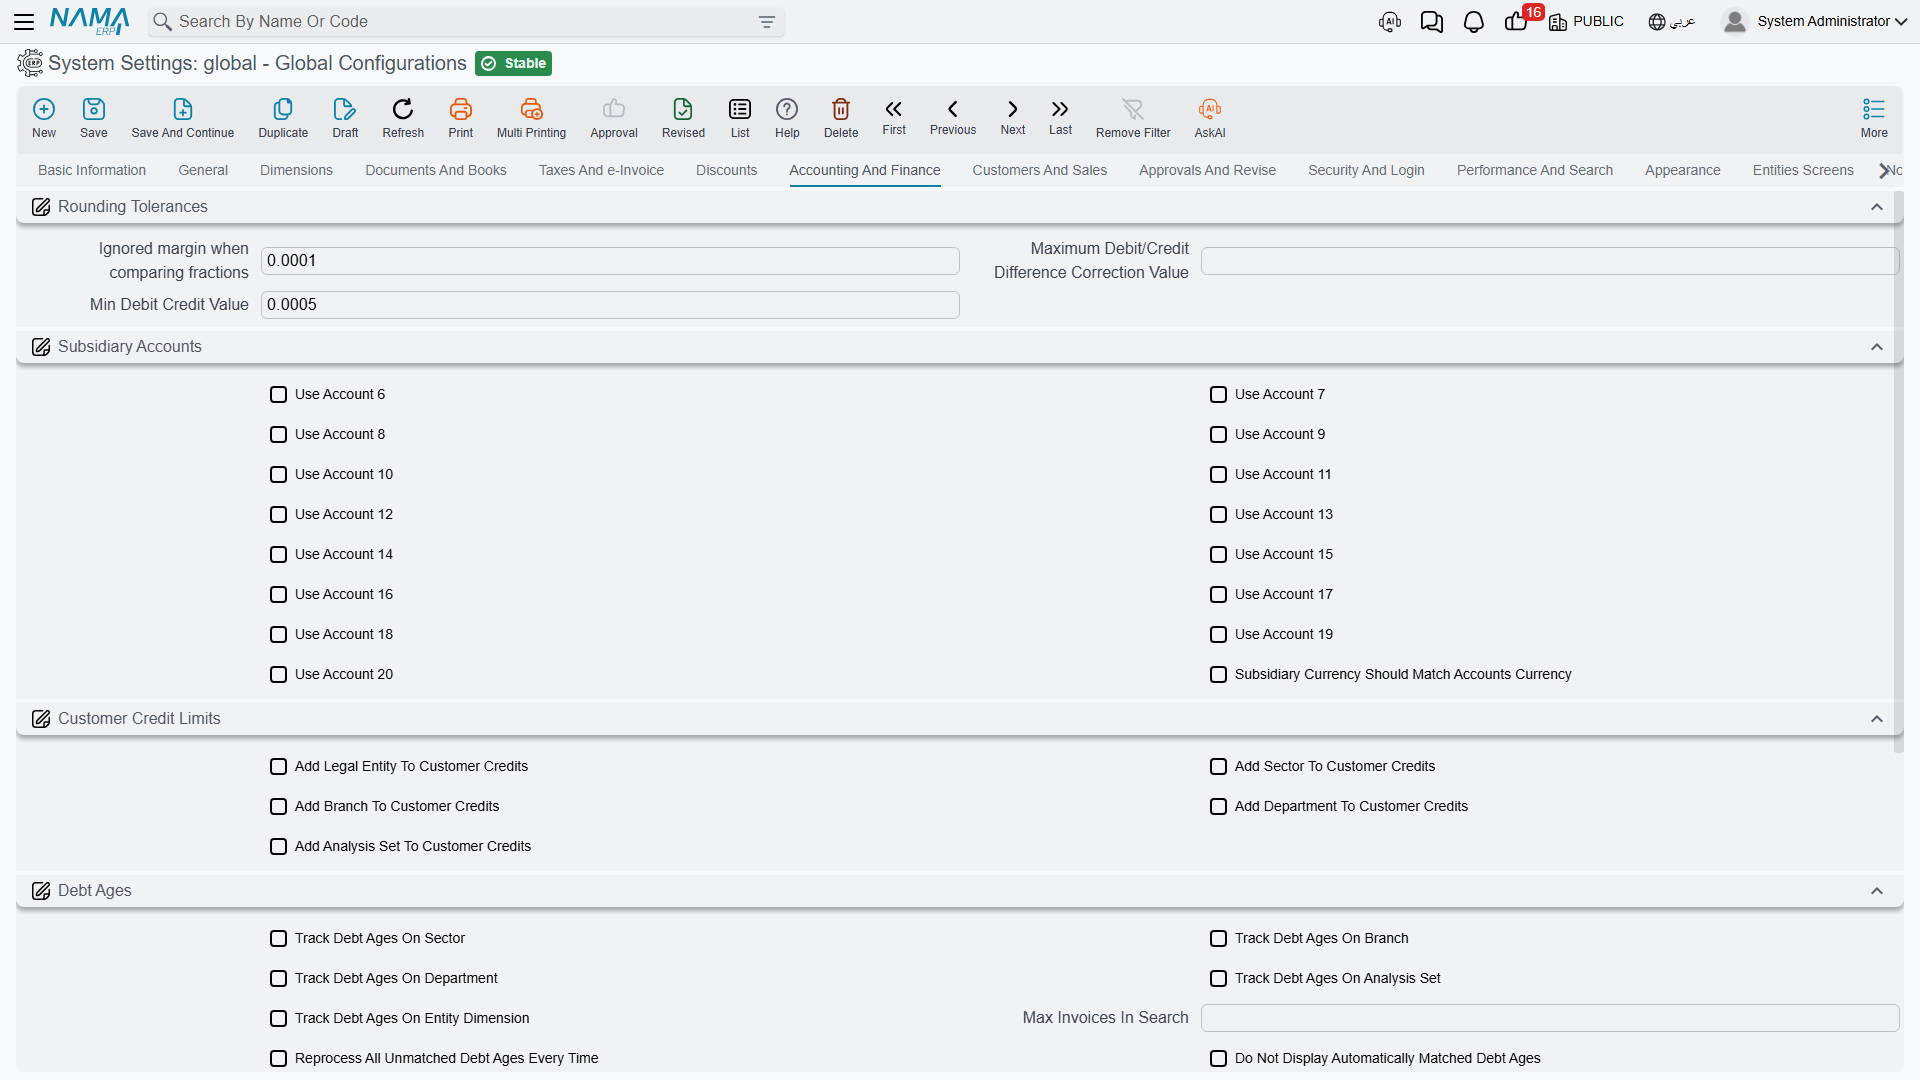1920x1080 pixels.
Task: Click the New record icon
Action: [x=44, y=109]
